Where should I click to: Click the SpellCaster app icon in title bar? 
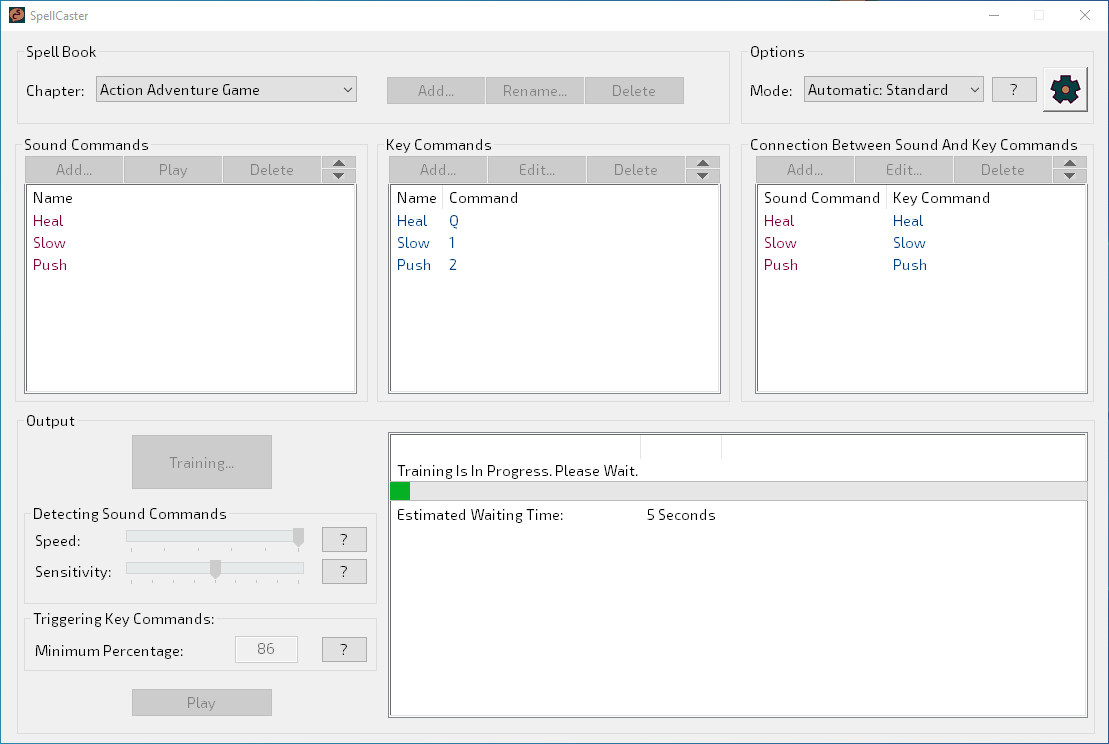(x=16, y=15)
